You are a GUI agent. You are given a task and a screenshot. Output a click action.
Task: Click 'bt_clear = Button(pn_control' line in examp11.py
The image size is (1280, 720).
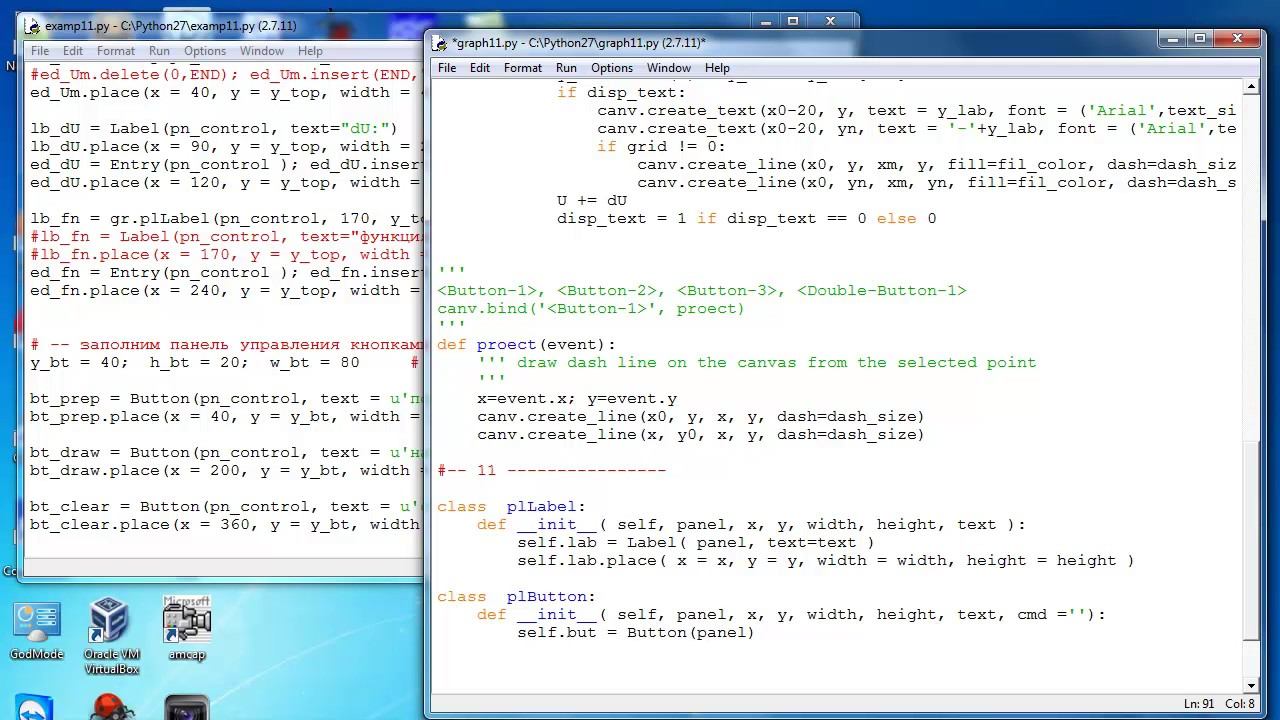[226, 507]
